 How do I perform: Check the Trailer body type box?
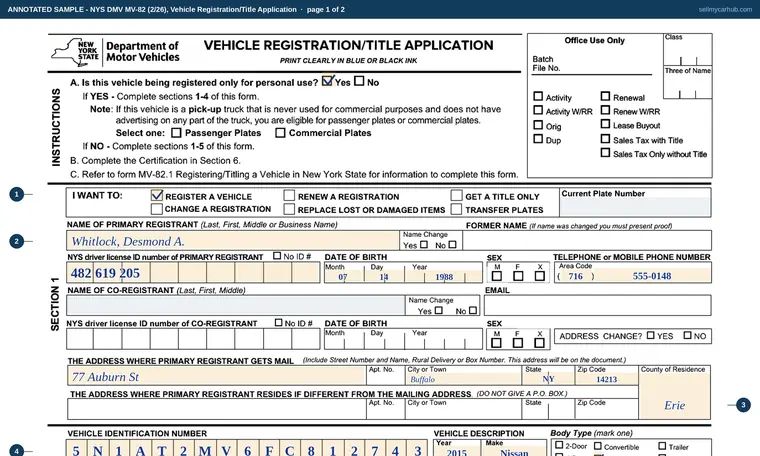pos(662,446)
